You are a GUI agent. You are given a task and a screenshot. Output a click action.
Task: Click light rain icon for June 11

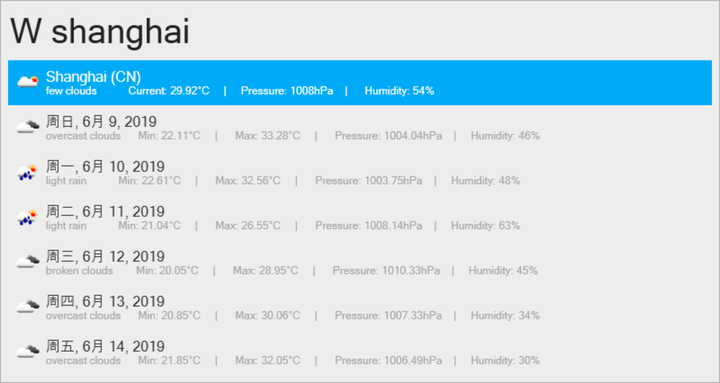point(28,217)
